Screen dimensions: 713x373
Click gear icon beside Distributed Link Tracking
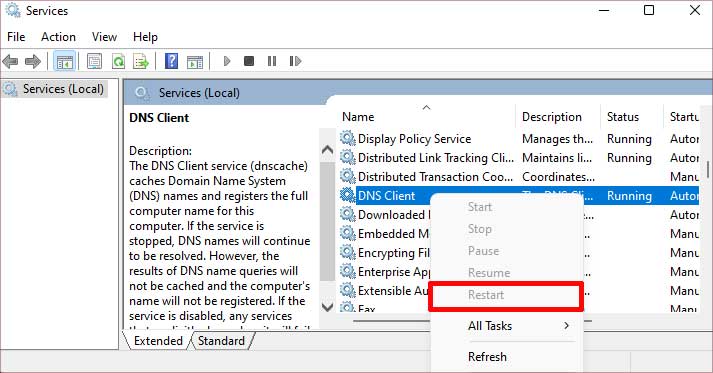tap(347, 157)
